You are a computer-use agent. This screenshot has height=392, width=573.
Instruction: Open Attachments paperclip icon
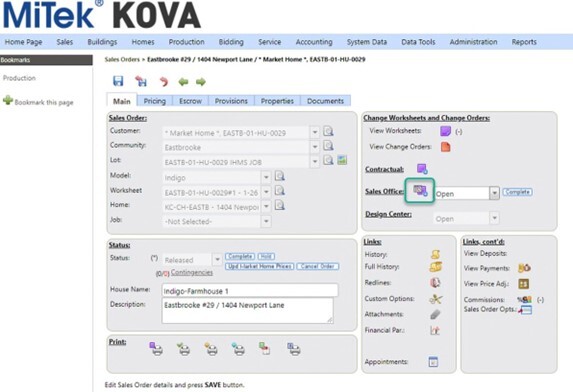coord(435,315)
